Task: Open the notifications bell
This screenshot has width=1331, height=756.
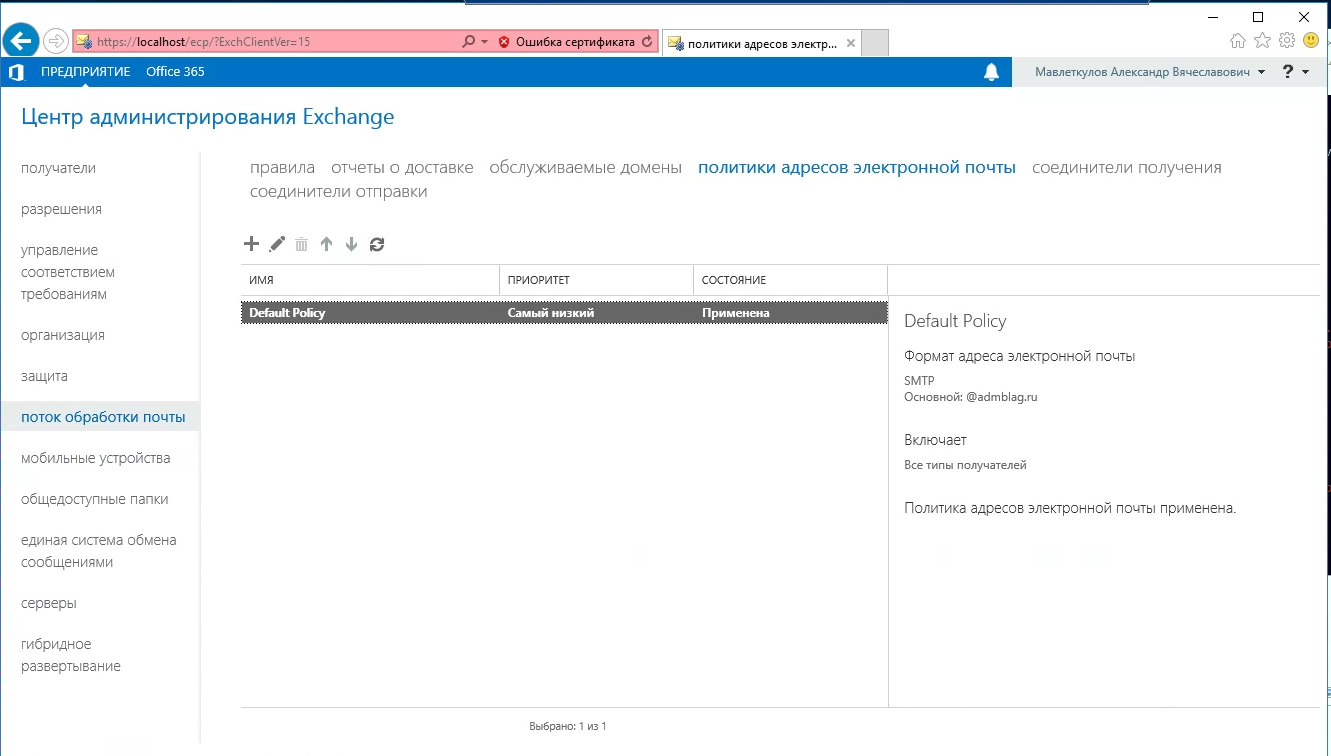Action: click(991, 72)
